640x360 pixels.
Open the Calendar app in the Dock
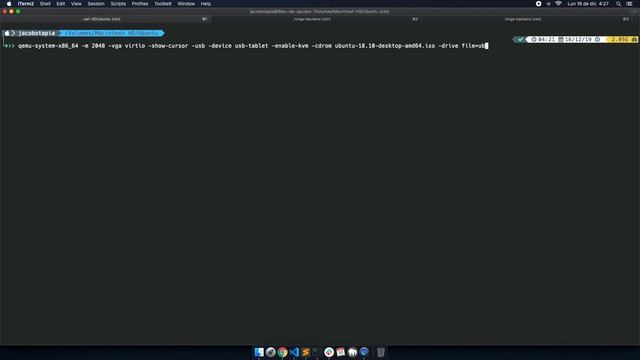341,352
